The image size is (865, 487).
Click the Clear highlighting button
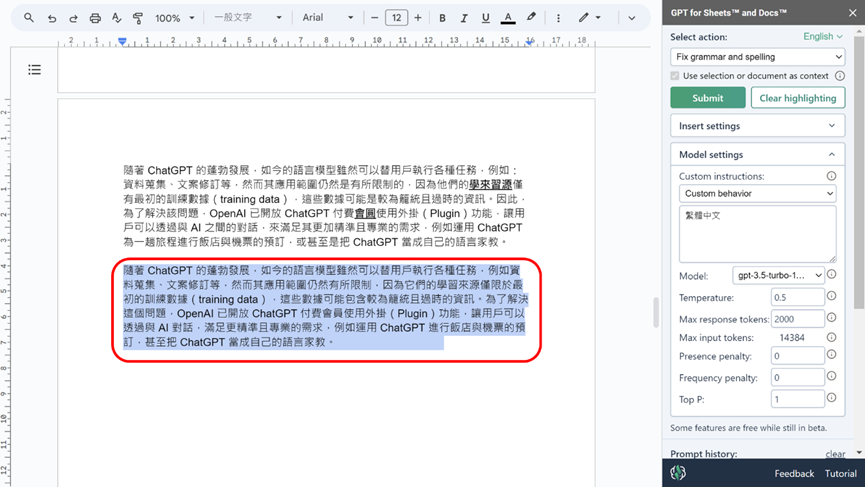(798, 98)
